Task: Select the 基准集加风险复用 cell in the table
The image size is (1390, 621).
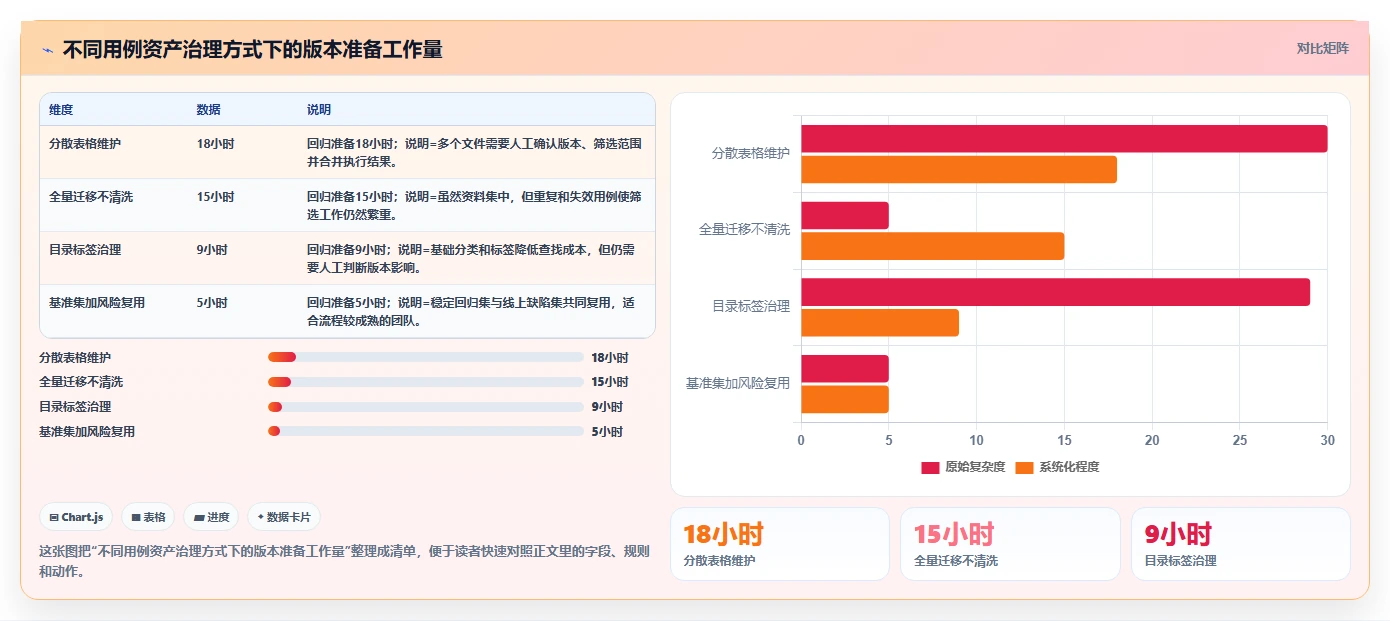Action: point(97,303)
